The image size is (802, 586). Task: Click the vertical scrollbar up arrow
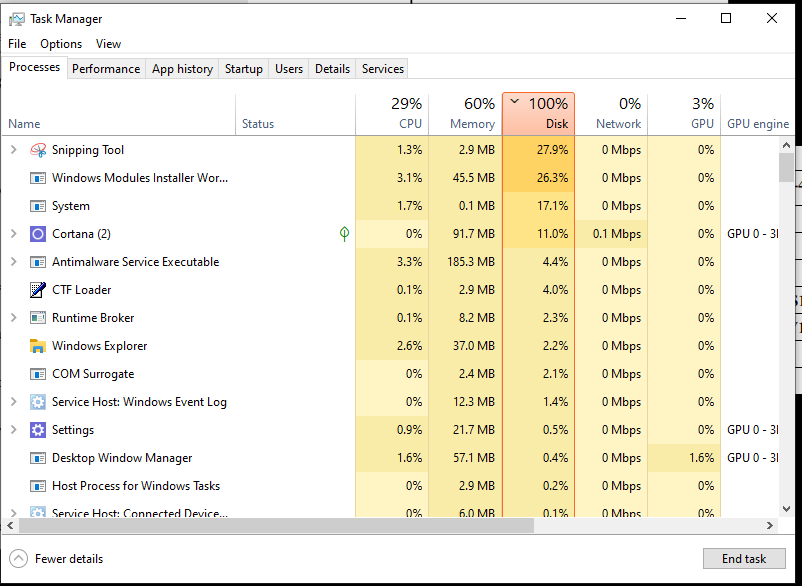787,145
